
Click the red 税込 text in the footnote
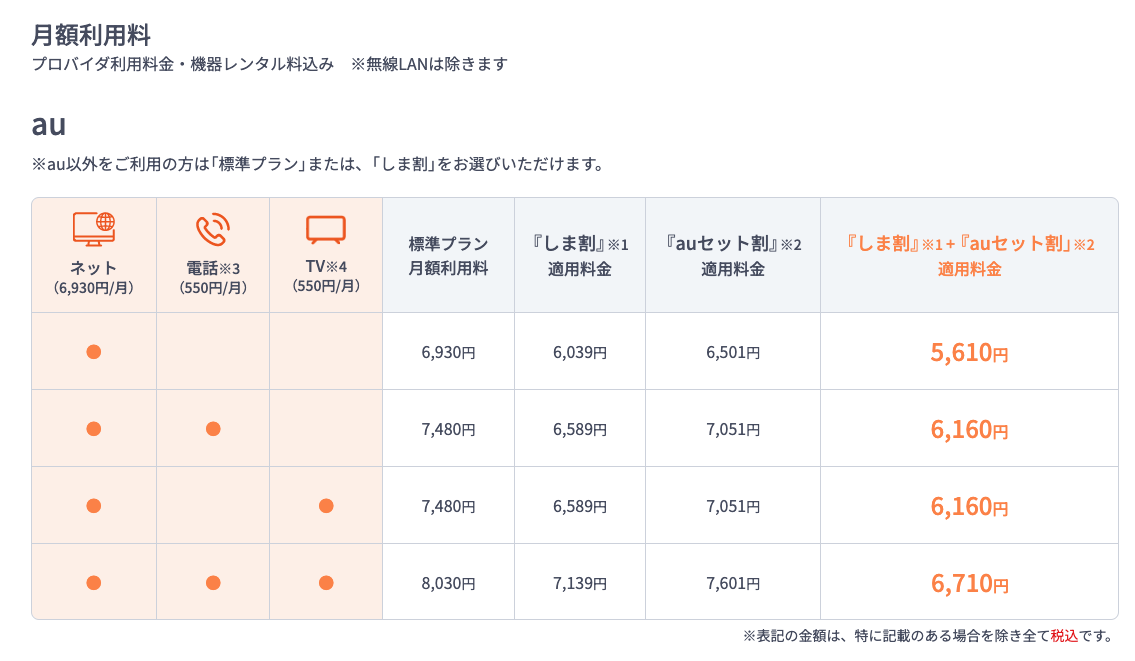click(x=1065, y=636)
